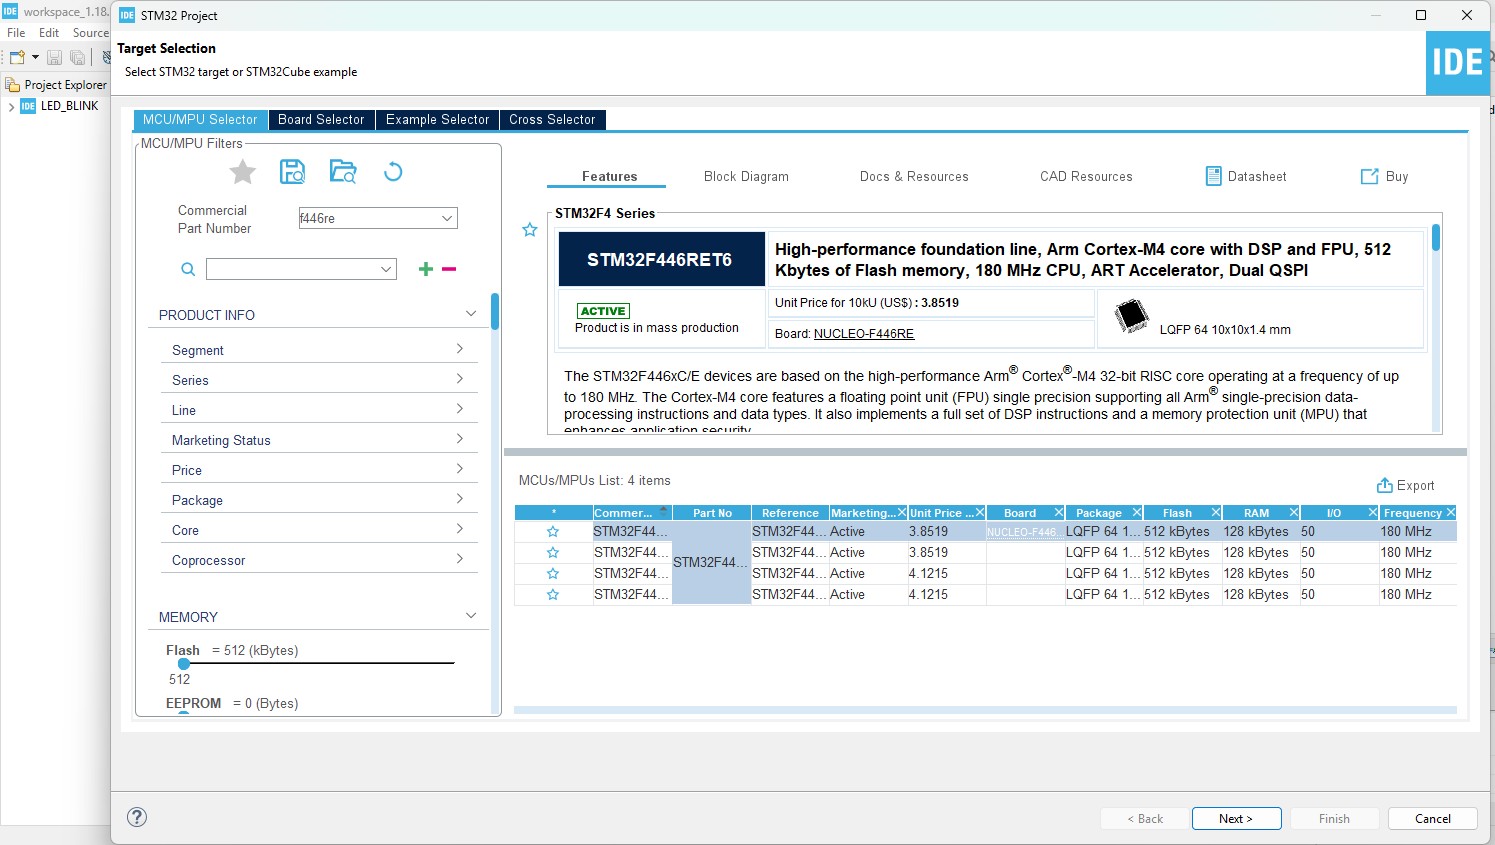1495x845 pixels.
Task: Show favorite MCUs with gray star icon
Action: pos(242,172)
